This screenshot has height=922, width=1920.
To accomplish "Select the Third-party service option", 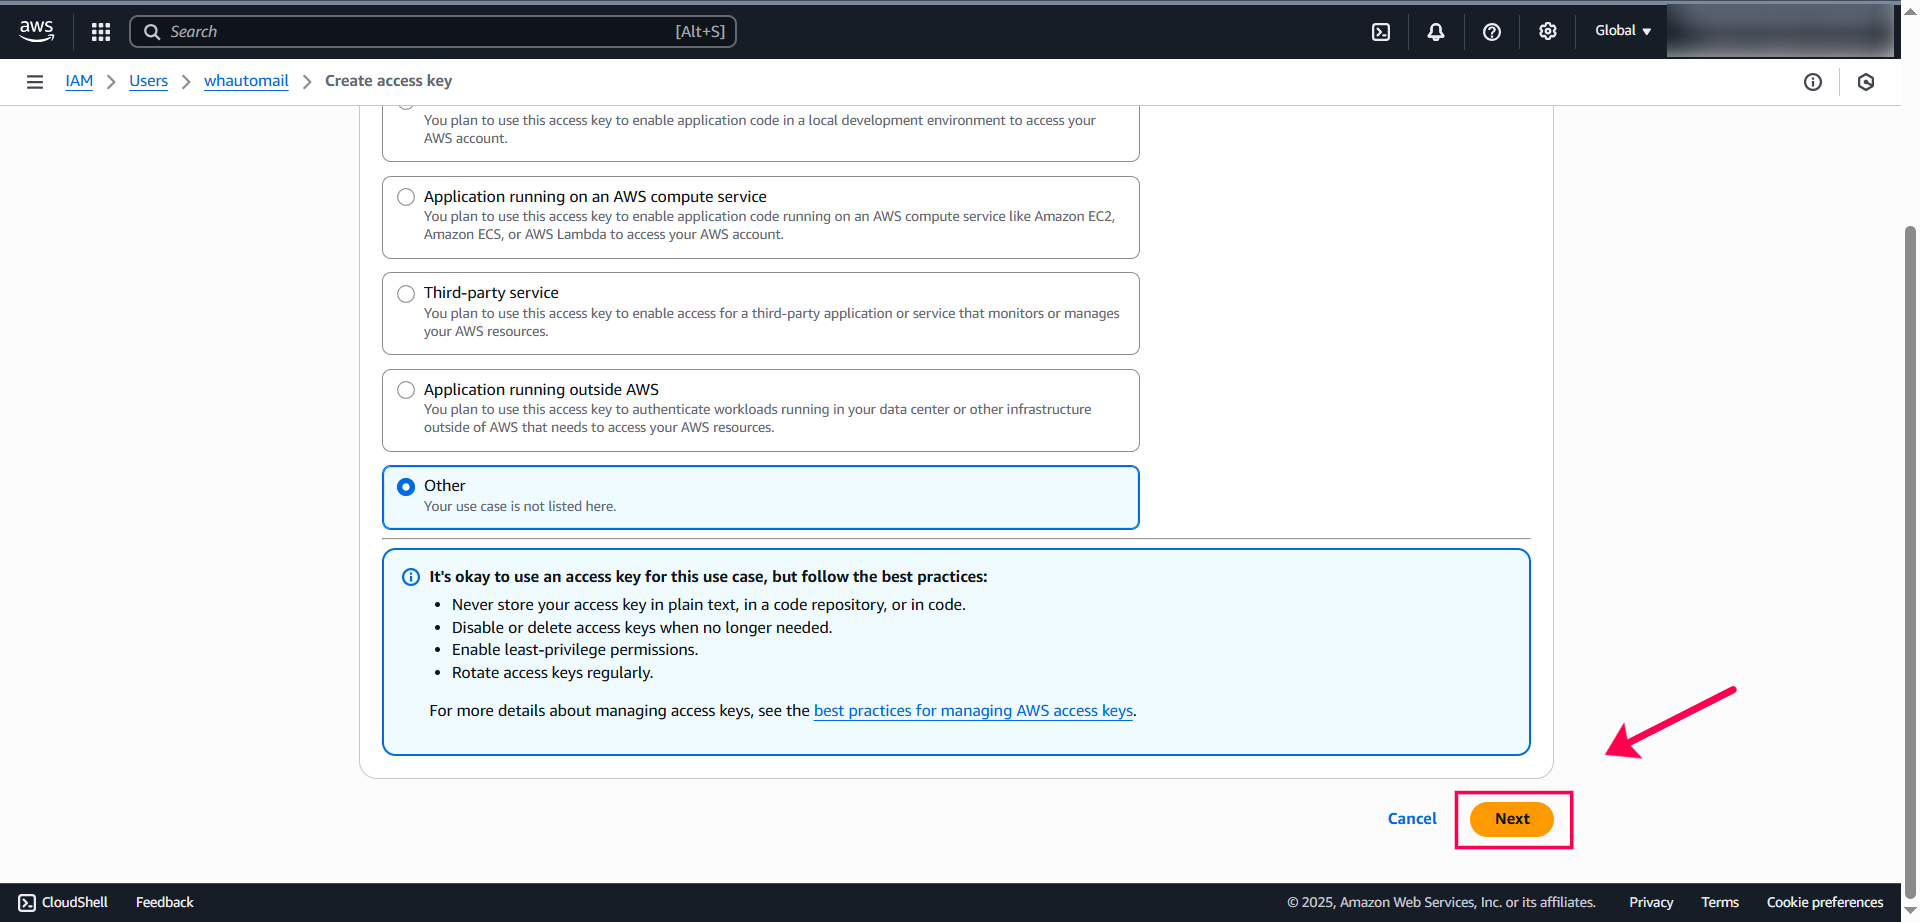I will point(406,294).
